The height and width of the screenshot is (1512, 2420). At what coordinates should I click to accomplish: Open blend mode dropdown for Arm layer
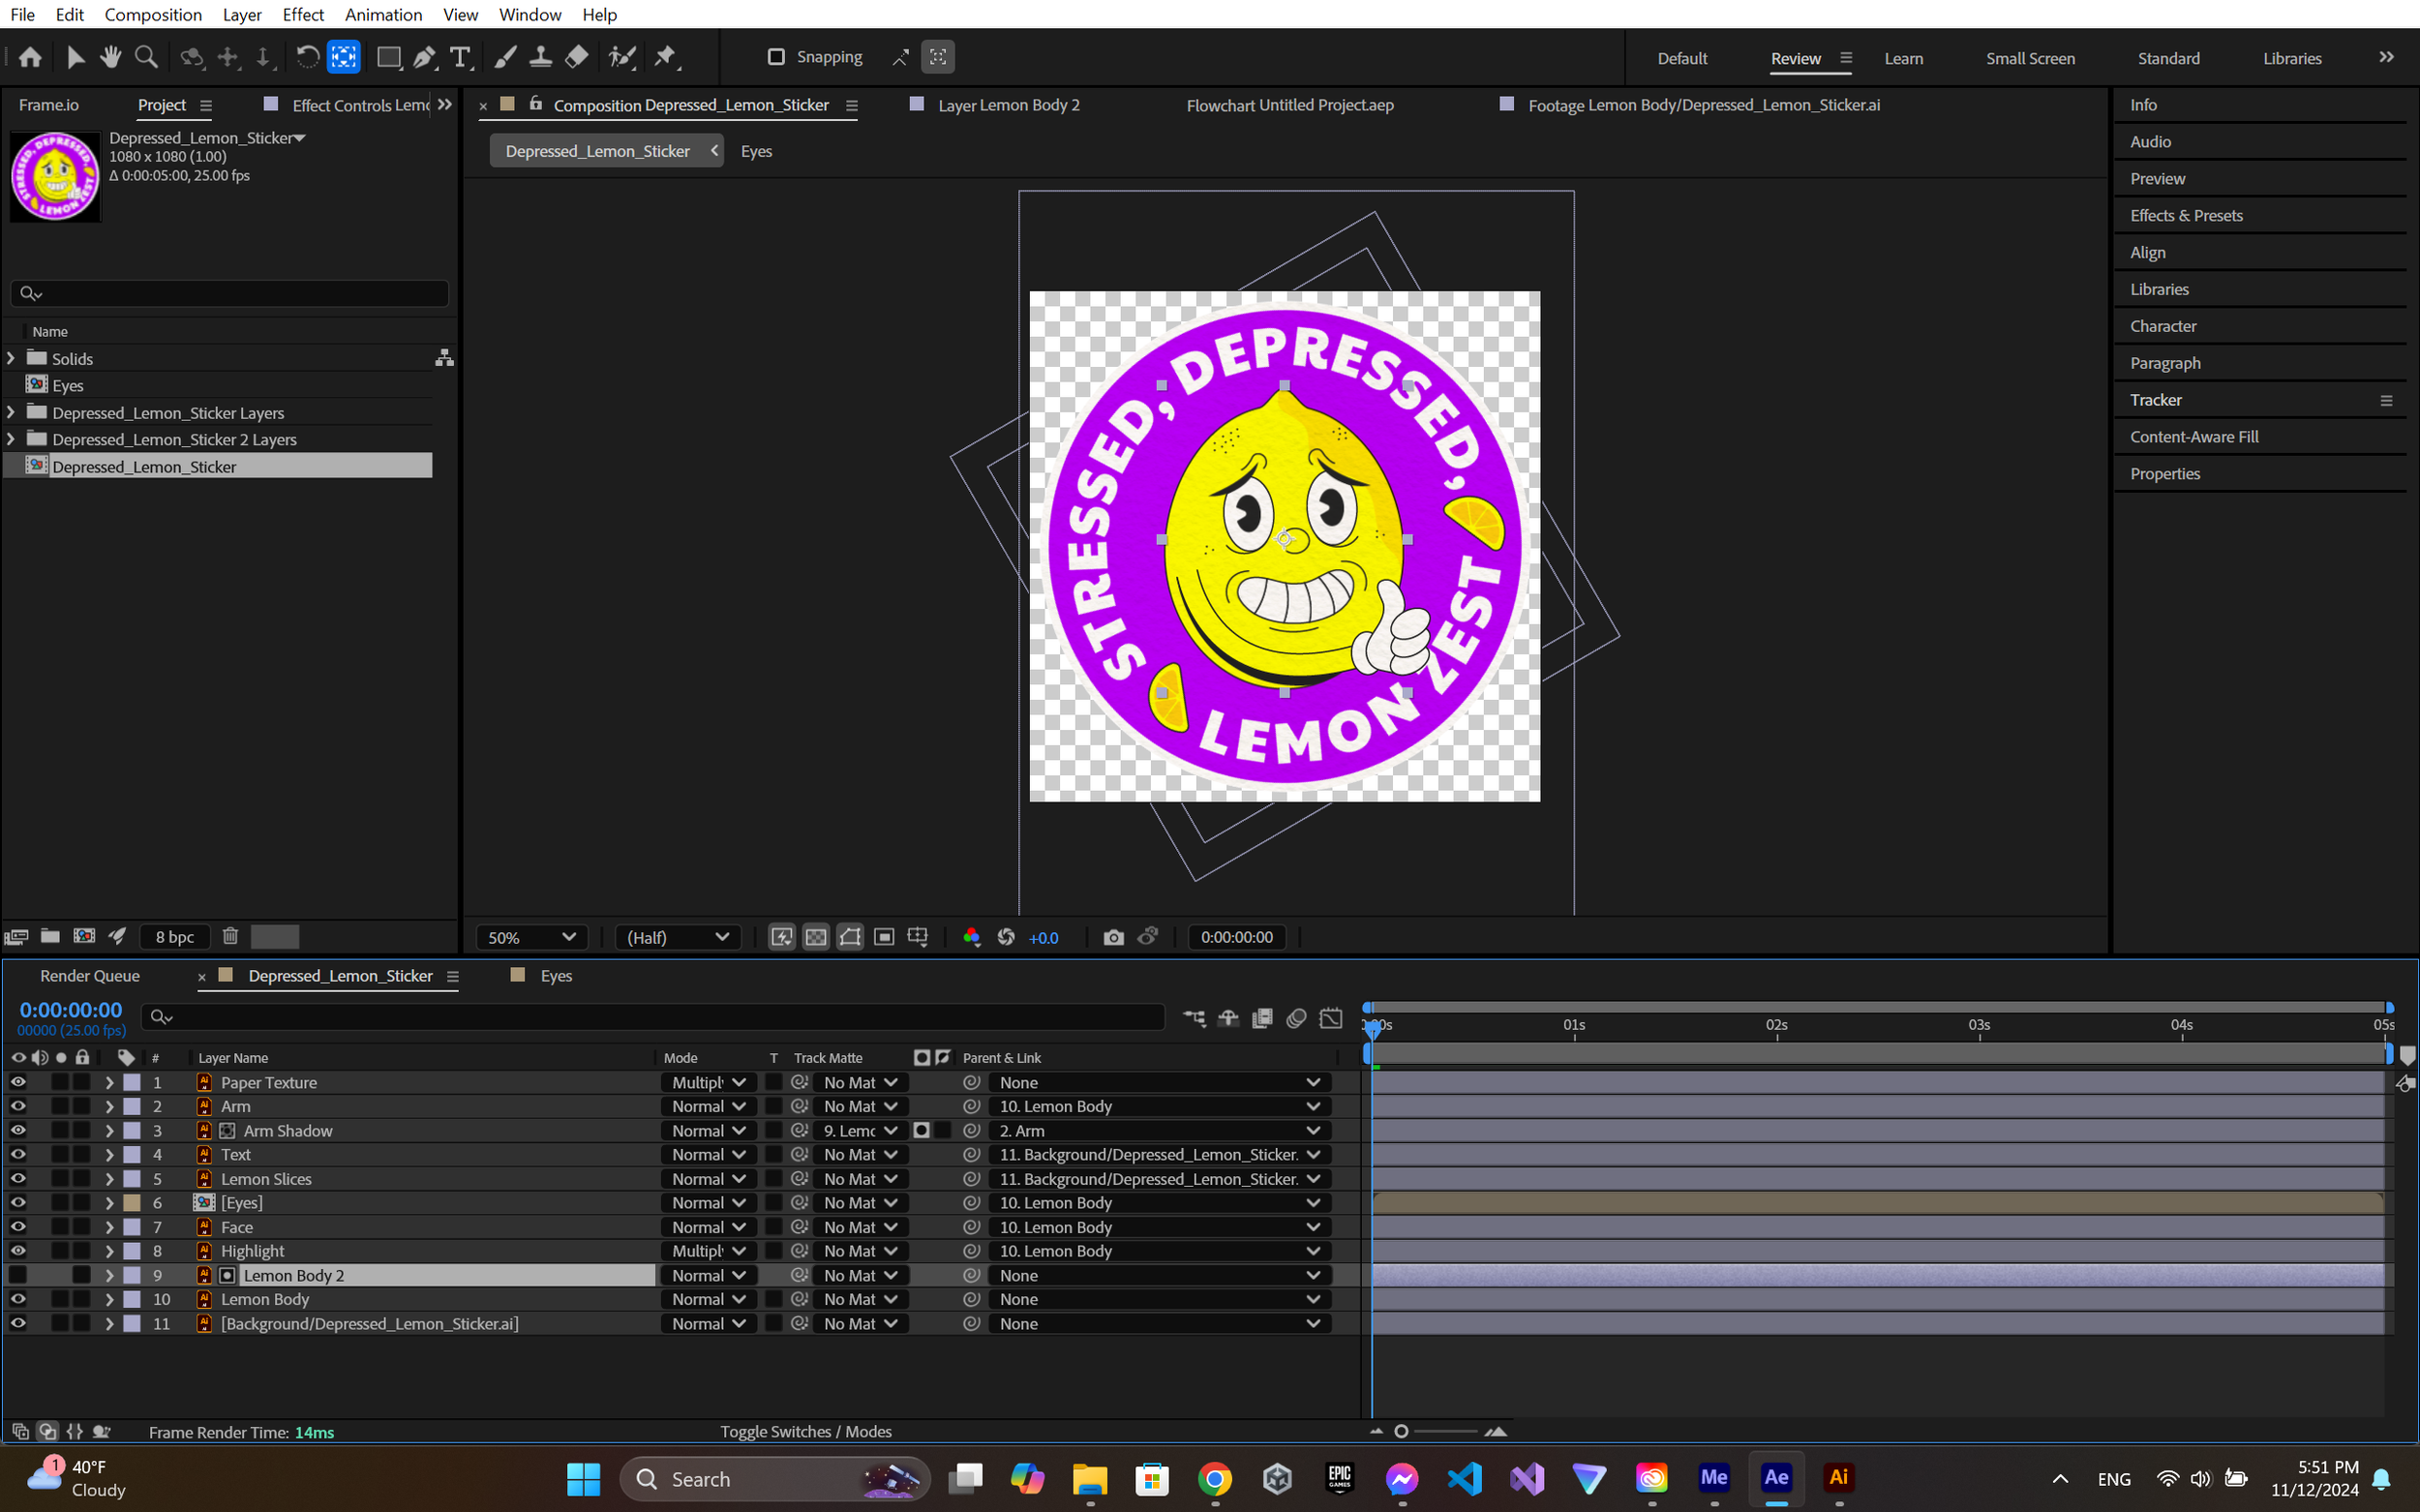pyautogui.click(x=708, y=1106)
